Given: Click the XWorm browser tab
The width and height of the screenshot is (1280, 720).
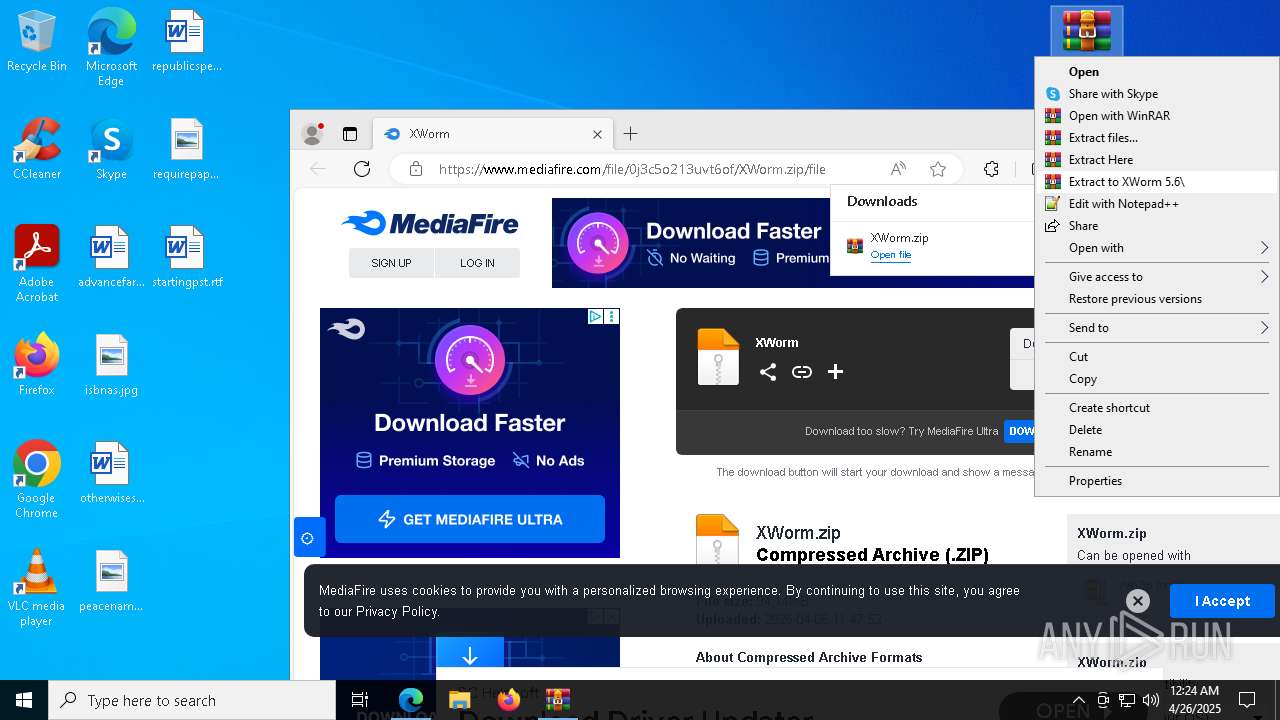Looking at the screenshot, I should click(492, 134).
